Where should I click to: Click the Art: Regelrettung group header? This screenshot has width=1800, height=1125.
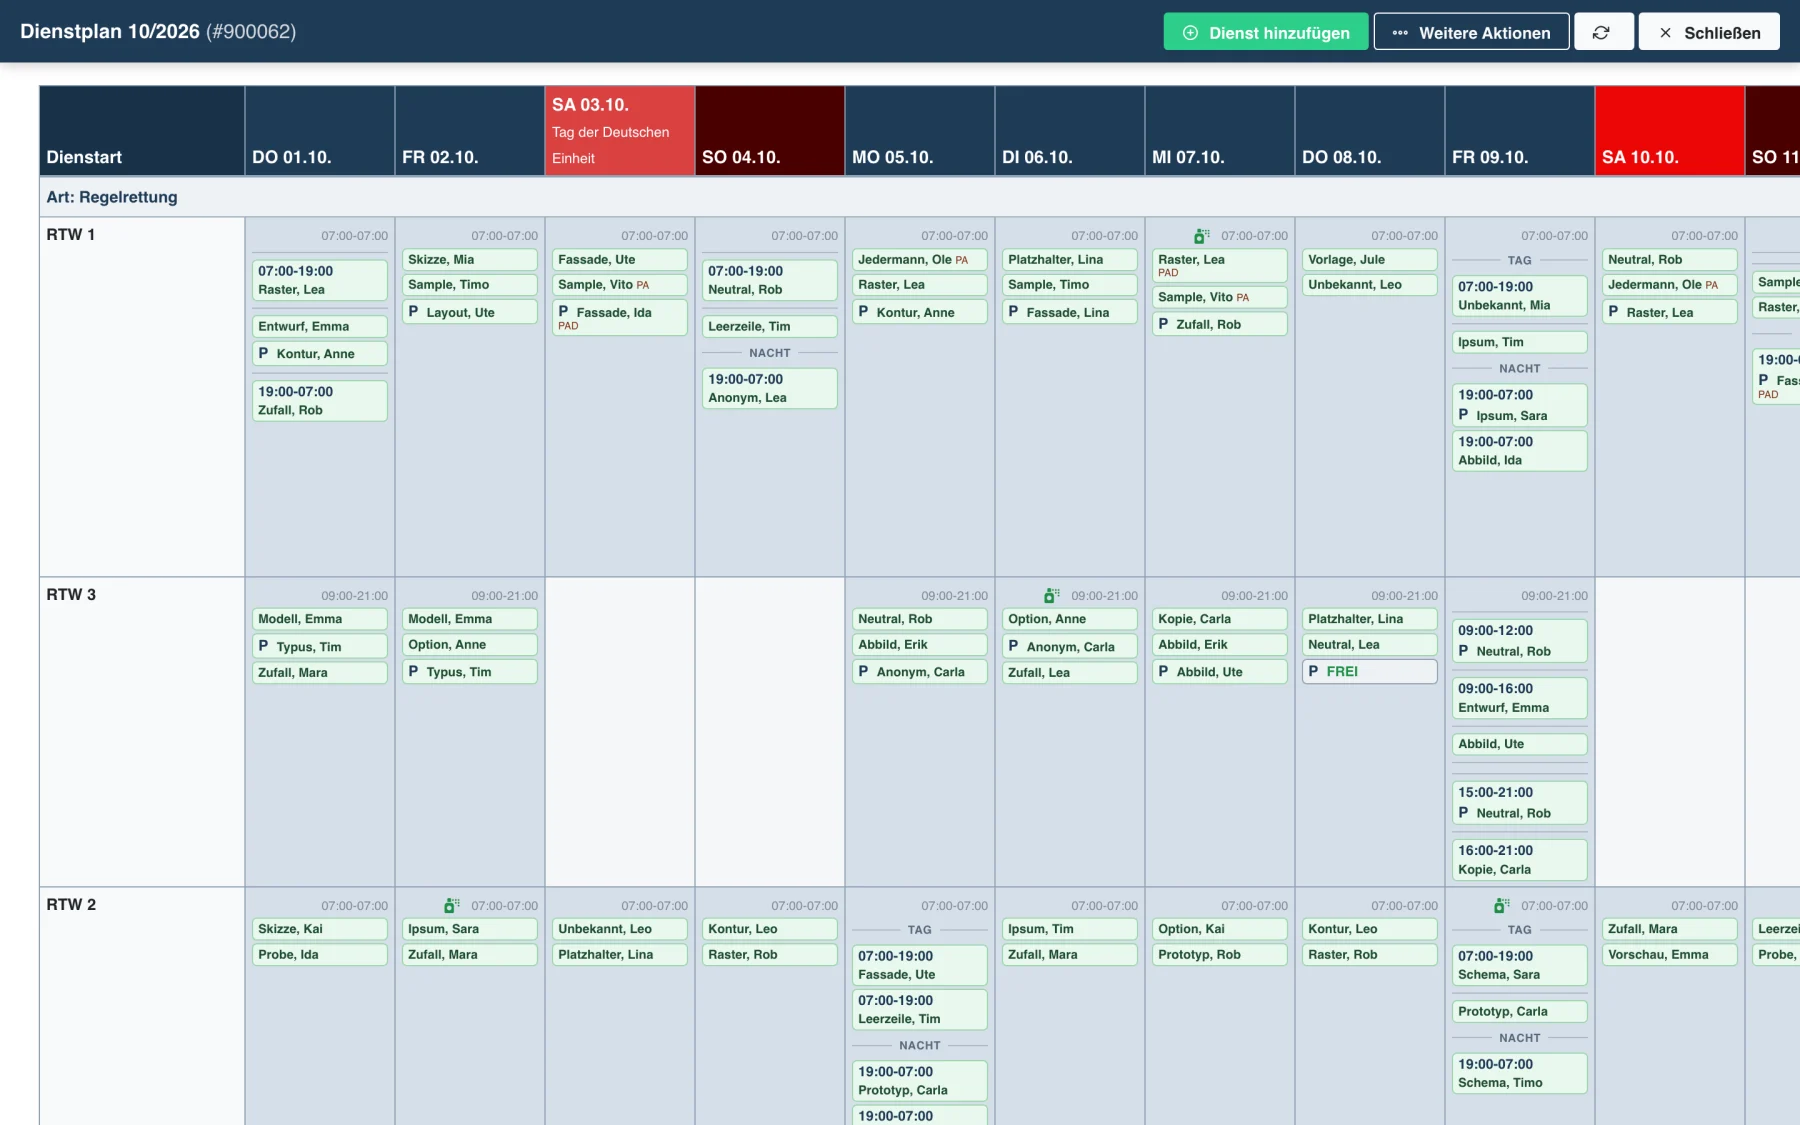(x=112, y=197)
